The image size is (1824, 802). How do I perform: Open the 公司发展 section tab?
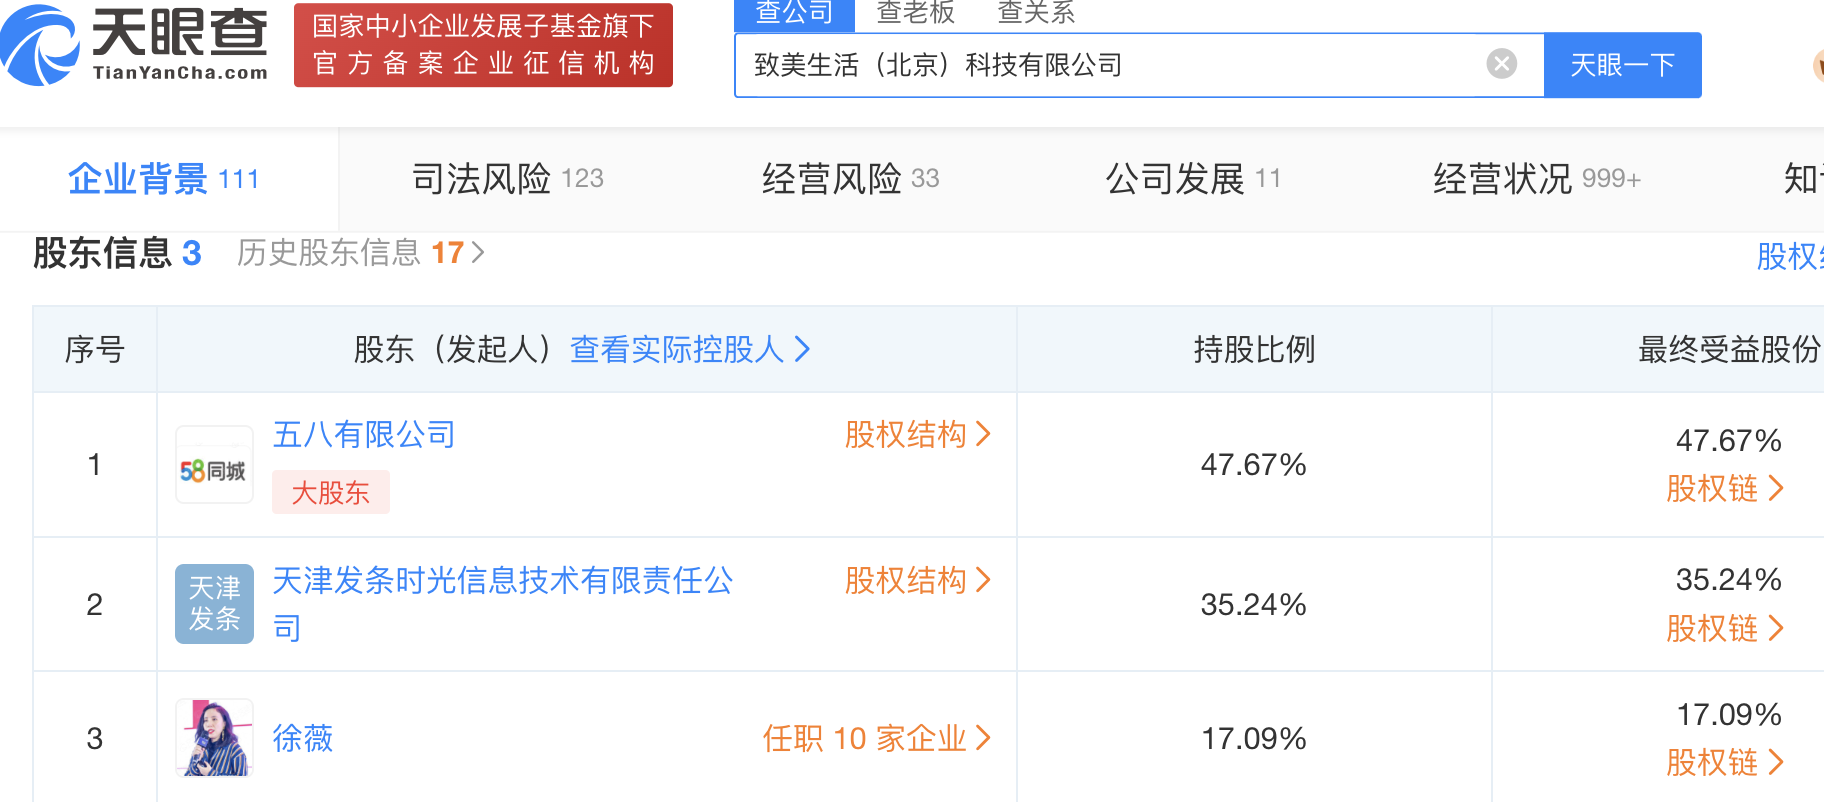tap(1192, 179)
